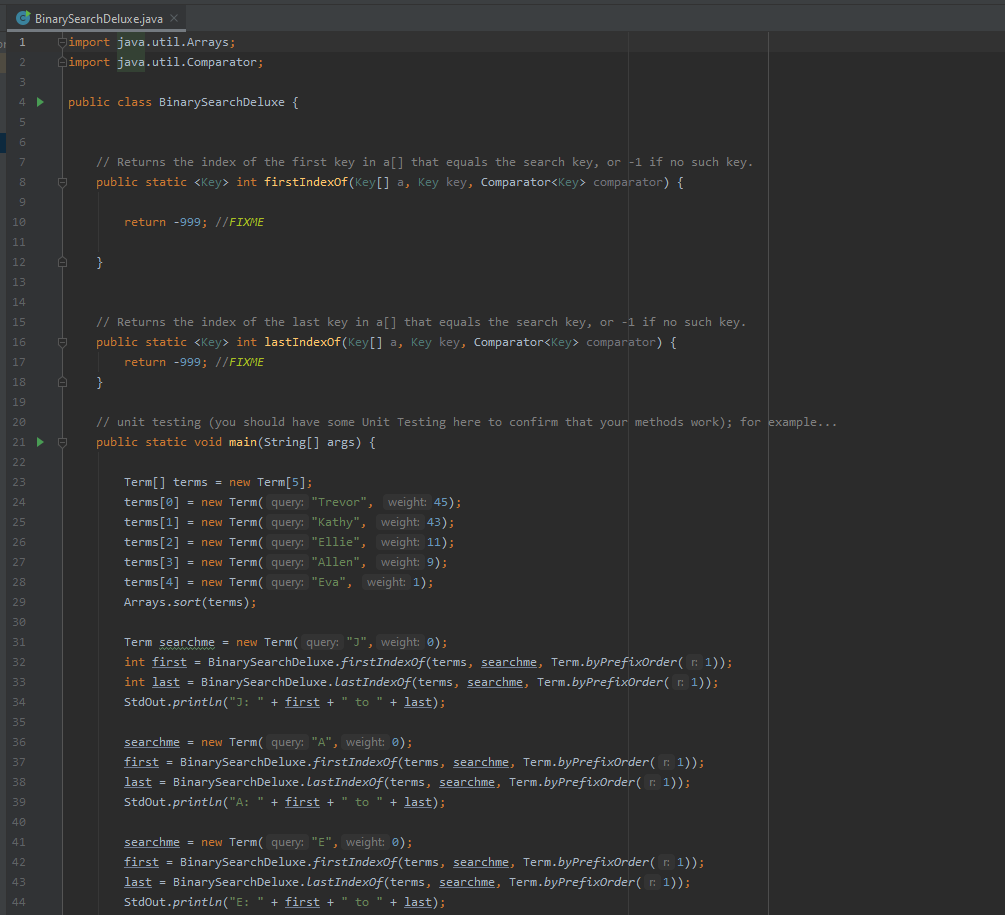
Task: Select the BinarySearchDeluxe.java editor tab
Action: (98, 18)
